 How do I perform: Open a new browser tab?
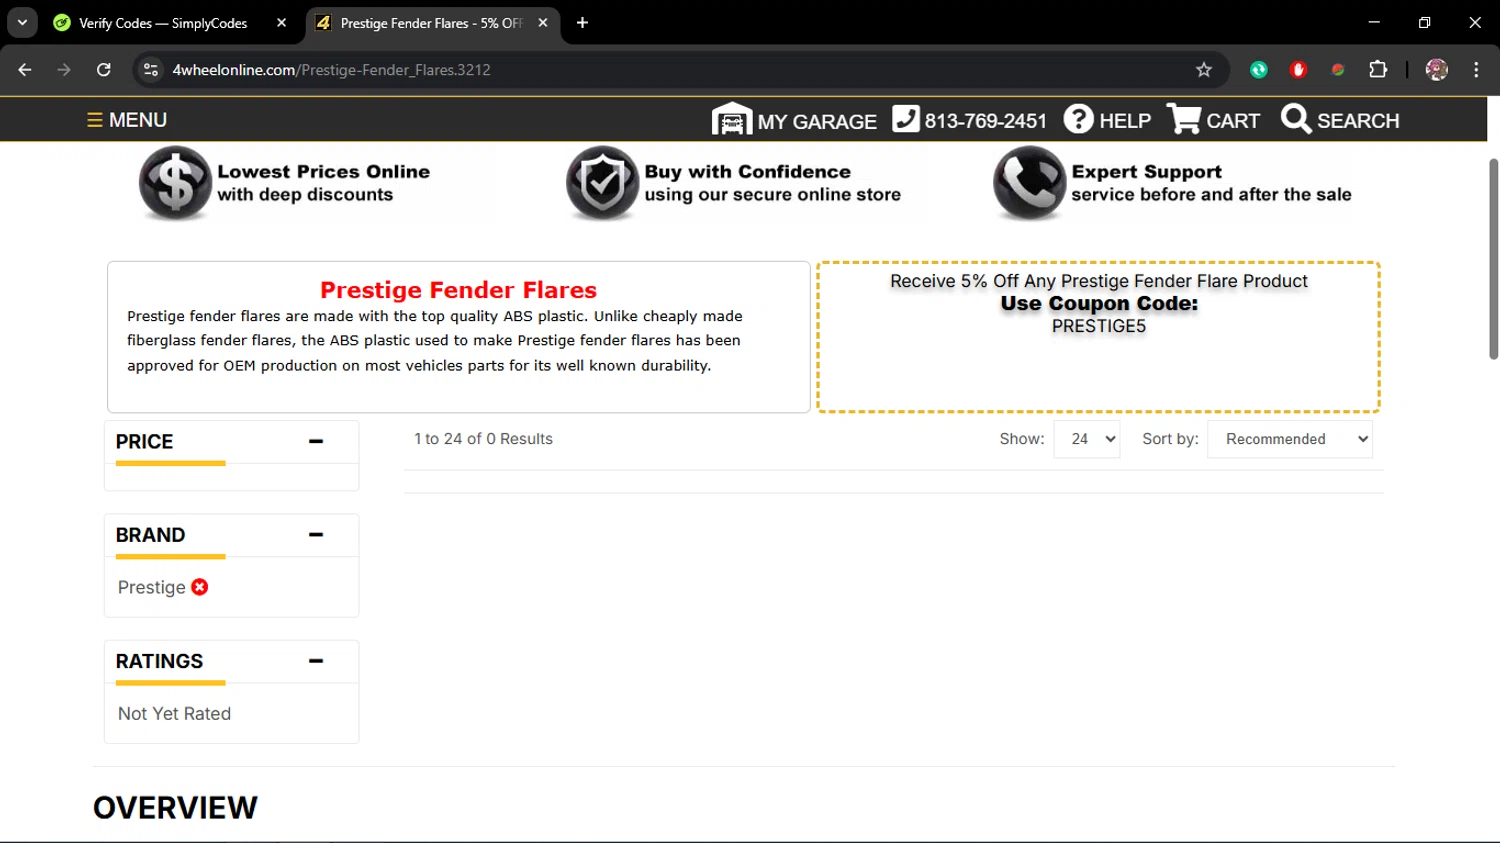[583, 23]
